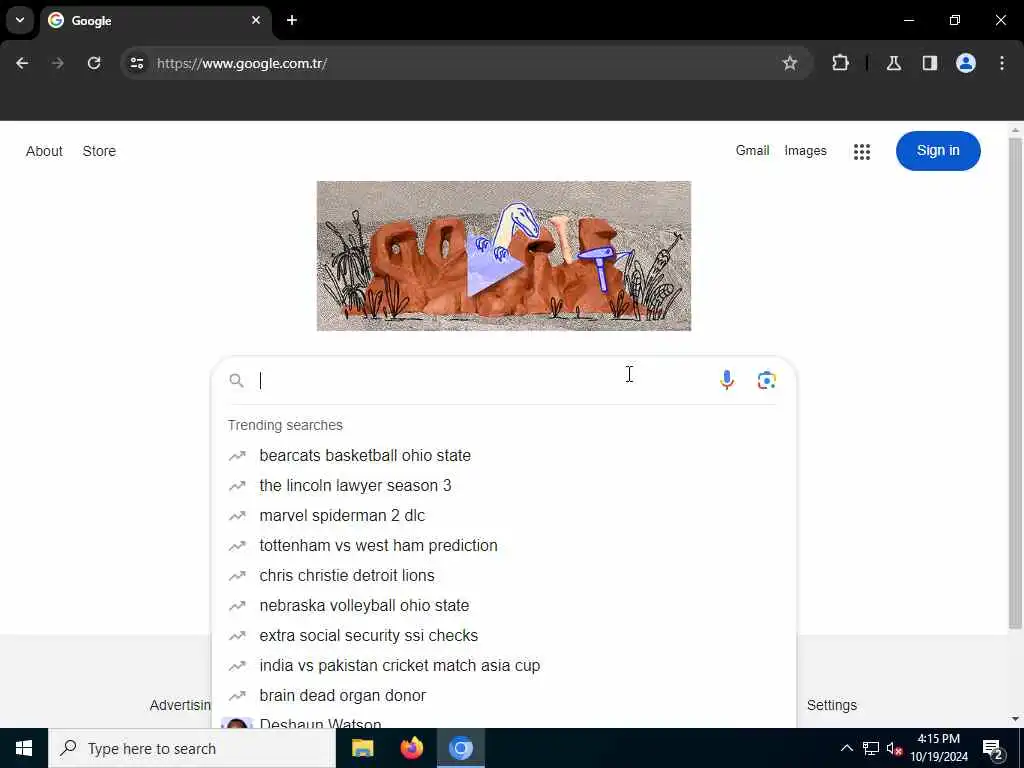
Task: Open the Chrome profile avatar
Action: [x=966, y=63]
